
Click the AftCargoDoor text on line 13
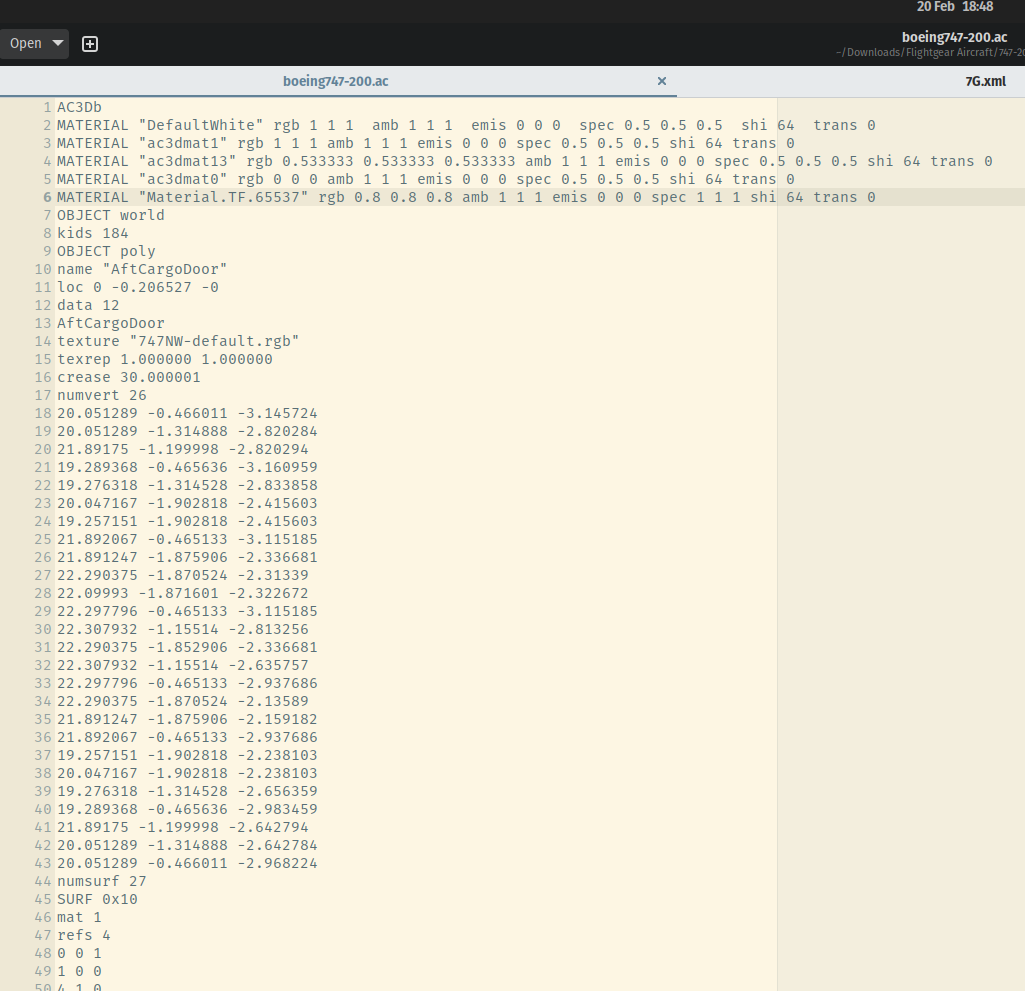[110, 323]
